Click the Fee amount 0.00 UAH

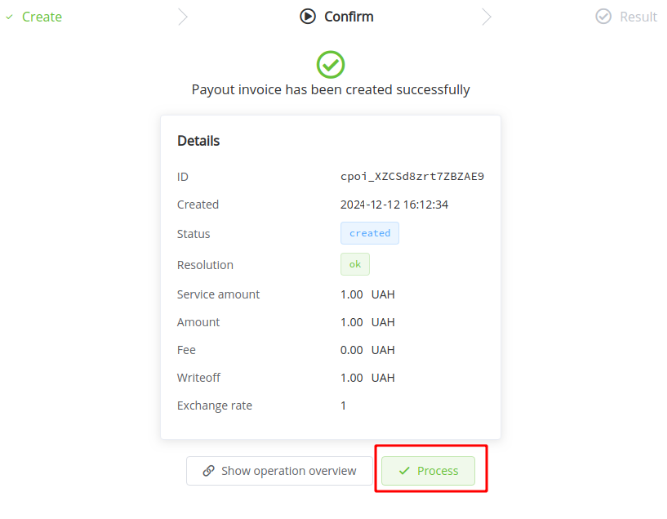pyautogui.click(x=367, y=350)
